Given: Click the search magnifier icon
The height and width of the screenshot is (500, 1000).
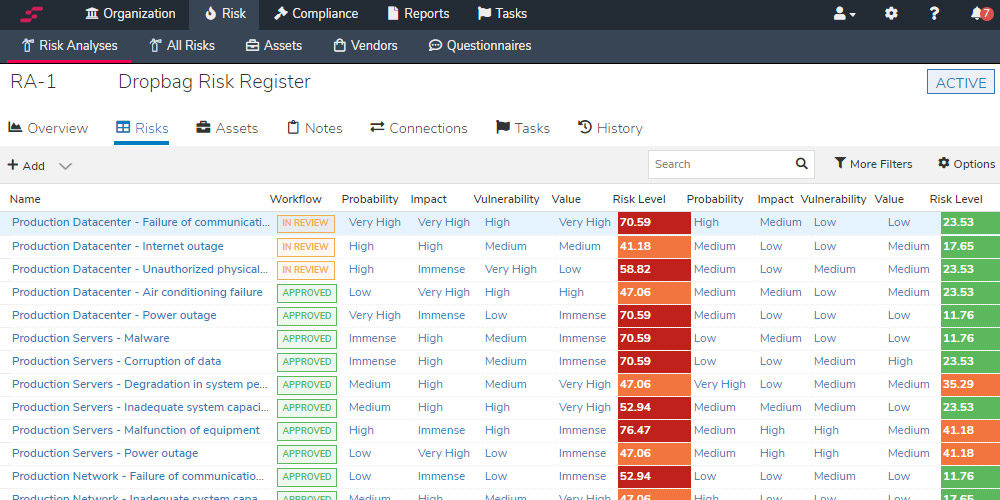Looking at the screenshot, I should tap(801, 164).
